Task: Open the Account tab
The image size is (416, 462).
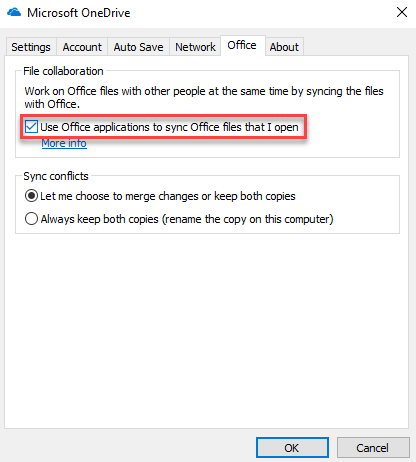Action: coord(82,47)
